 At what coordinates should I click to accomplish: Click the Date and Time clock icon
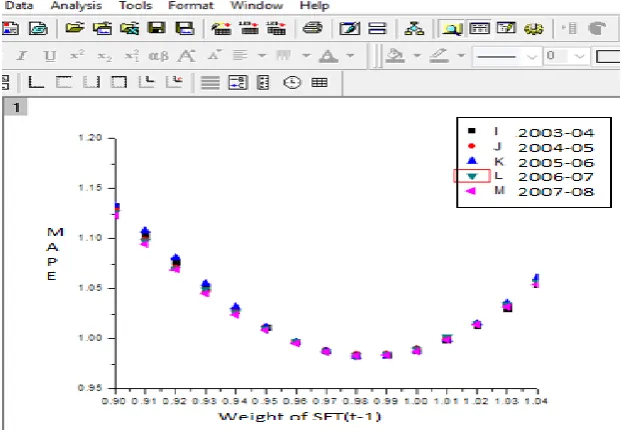pyautogui.click(x=292, y=82)
